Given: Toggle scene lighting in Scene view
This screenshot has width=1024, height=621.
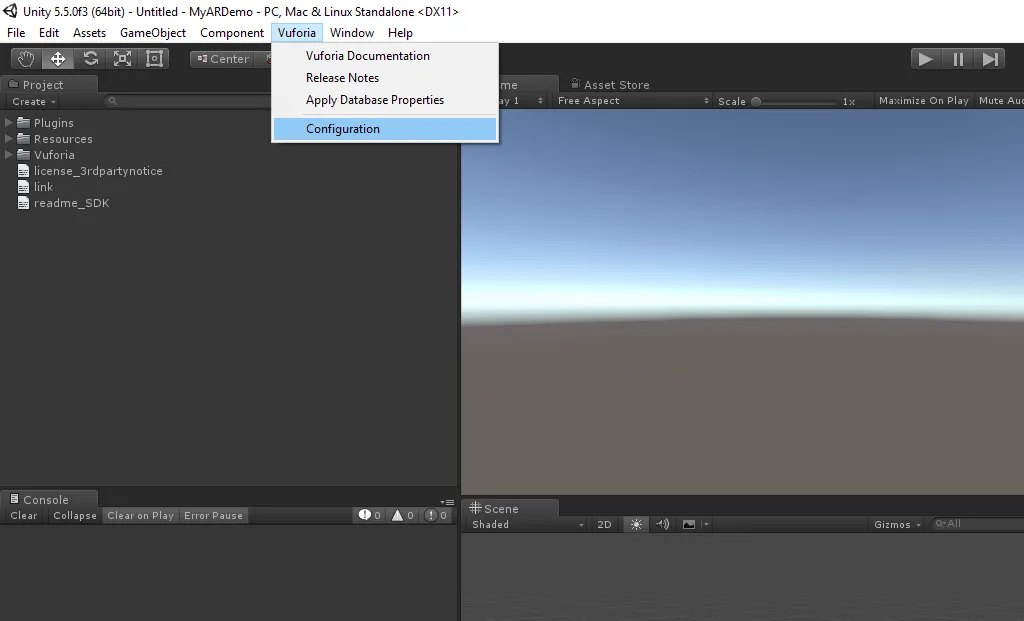Looking at the screenshot, I should (635, 523).
